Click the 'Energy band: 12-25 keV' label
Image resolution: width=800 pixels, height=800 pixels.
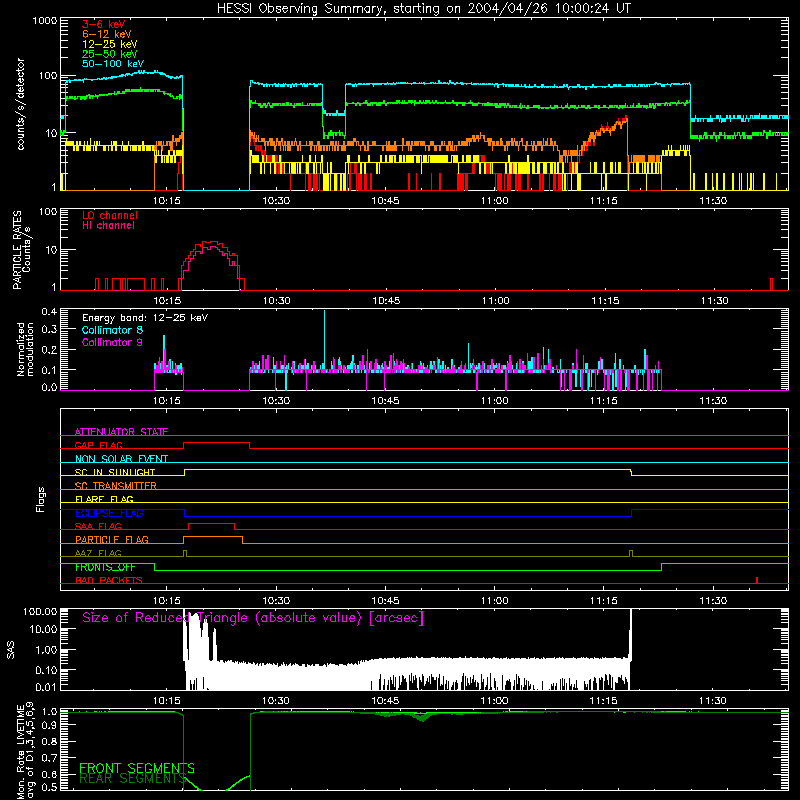[x=145, y=318]
